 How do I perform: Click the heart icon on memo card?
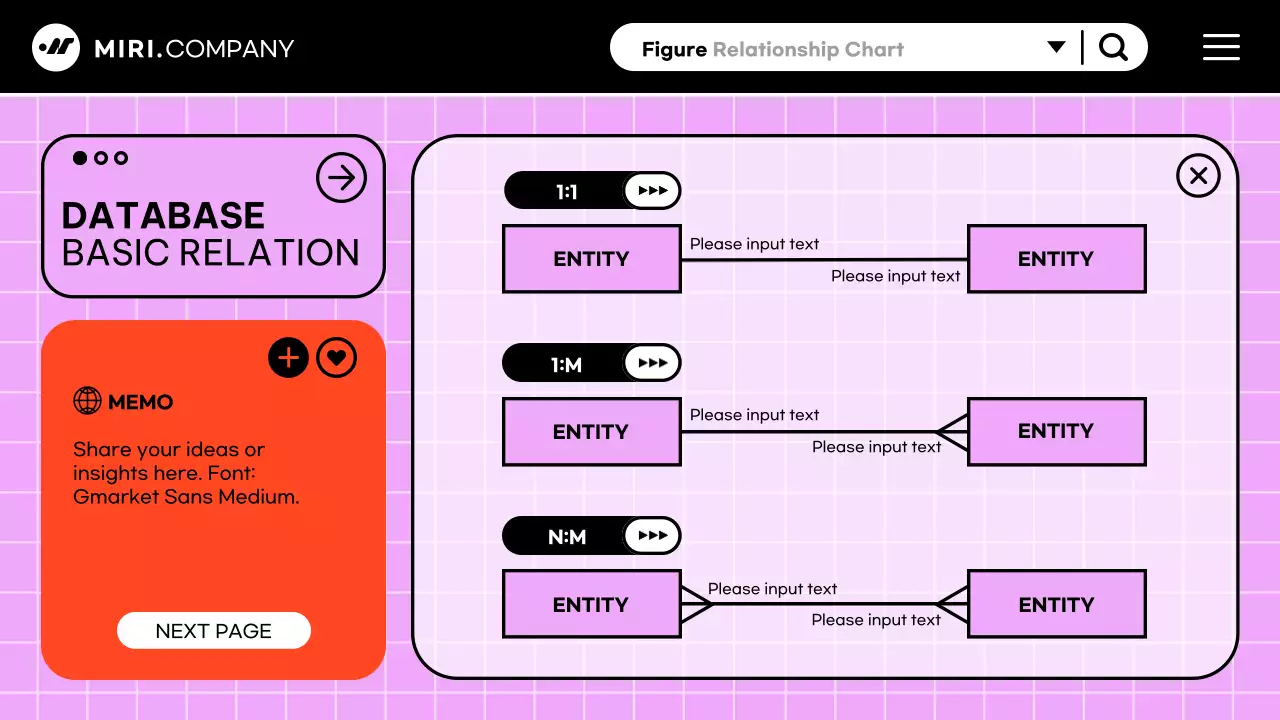click(337, 358)
